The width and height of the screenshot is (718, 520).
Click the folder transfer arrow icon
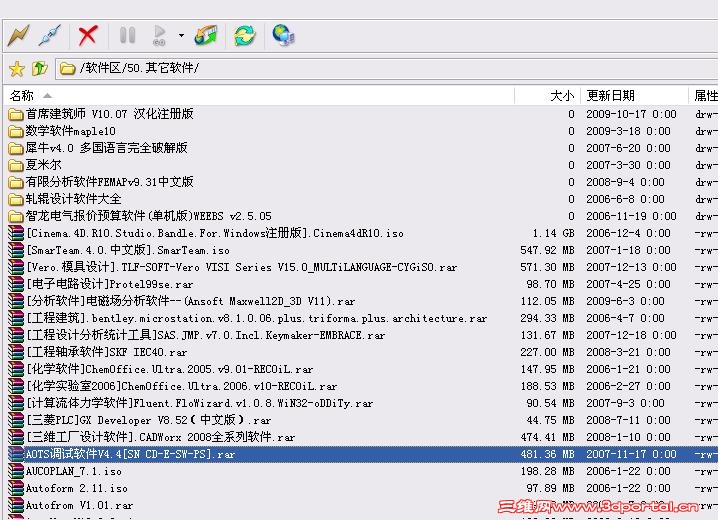(x=206, y=36)
